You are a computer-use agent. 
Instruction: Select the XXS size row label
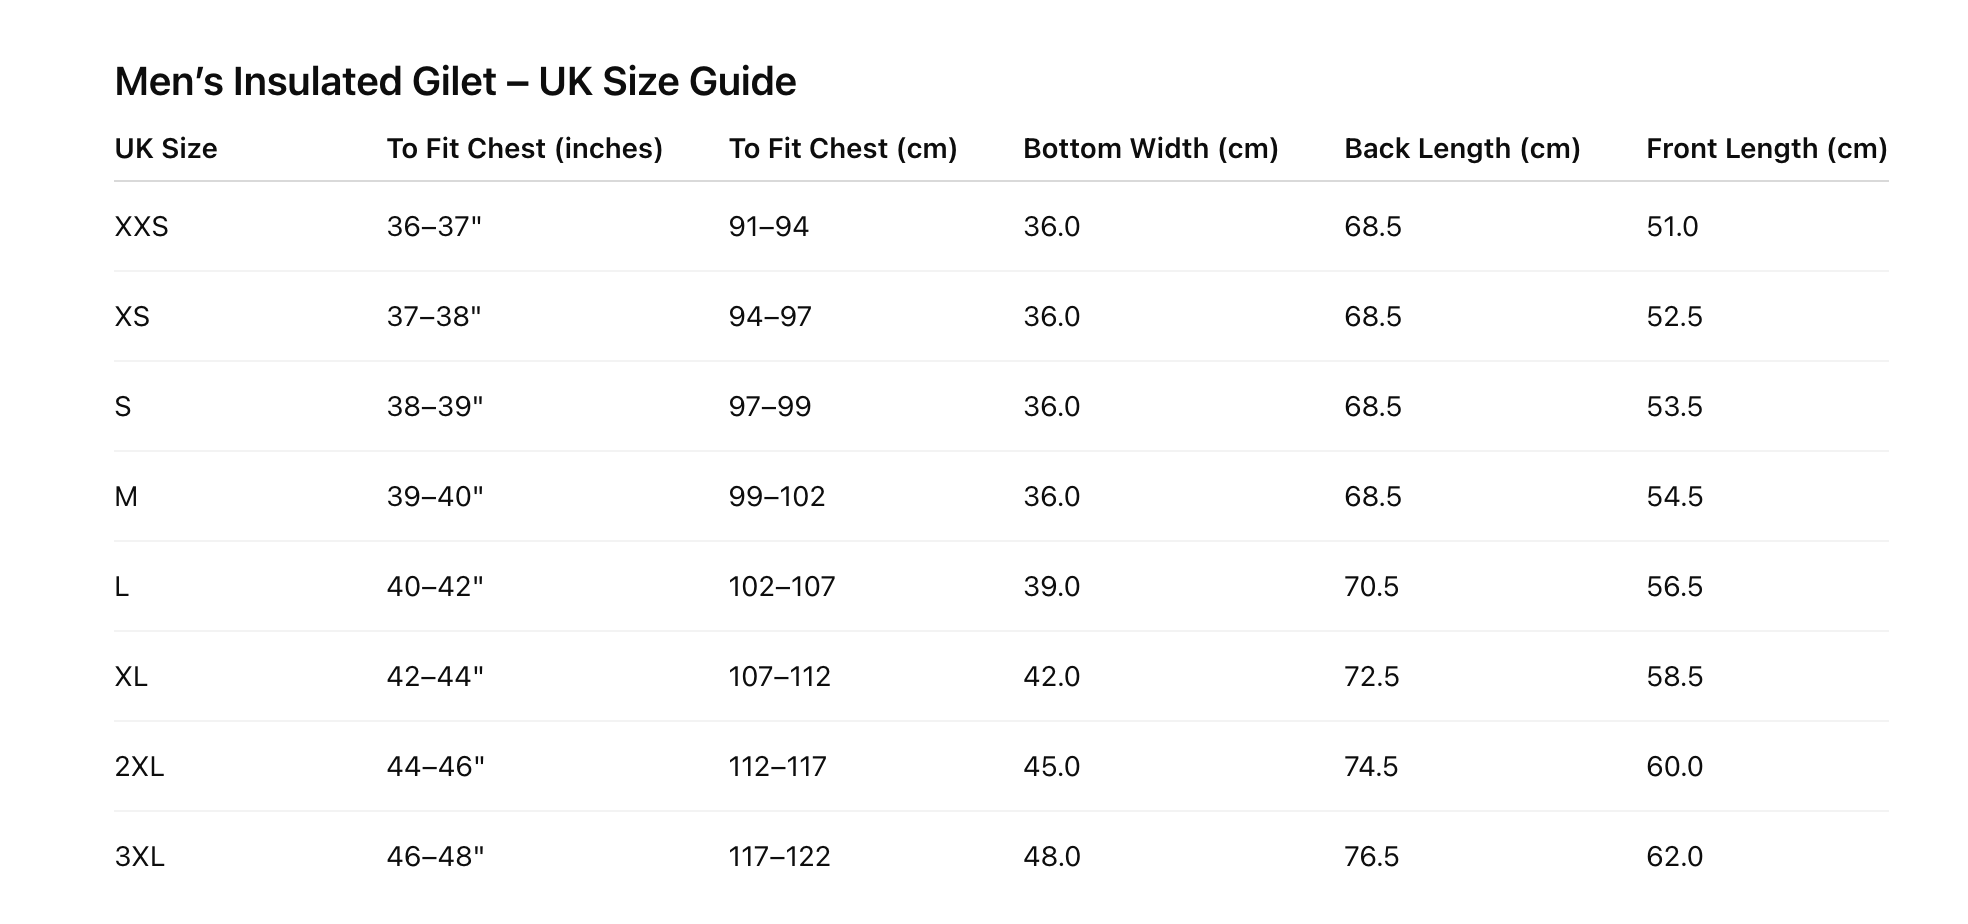click(x=141, y=227)
